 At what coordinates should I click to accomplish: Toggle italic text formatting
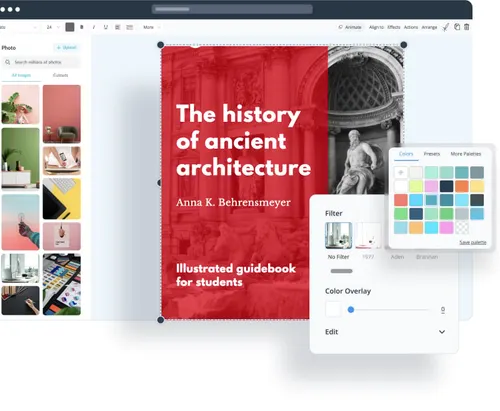[x=94, y=27]
